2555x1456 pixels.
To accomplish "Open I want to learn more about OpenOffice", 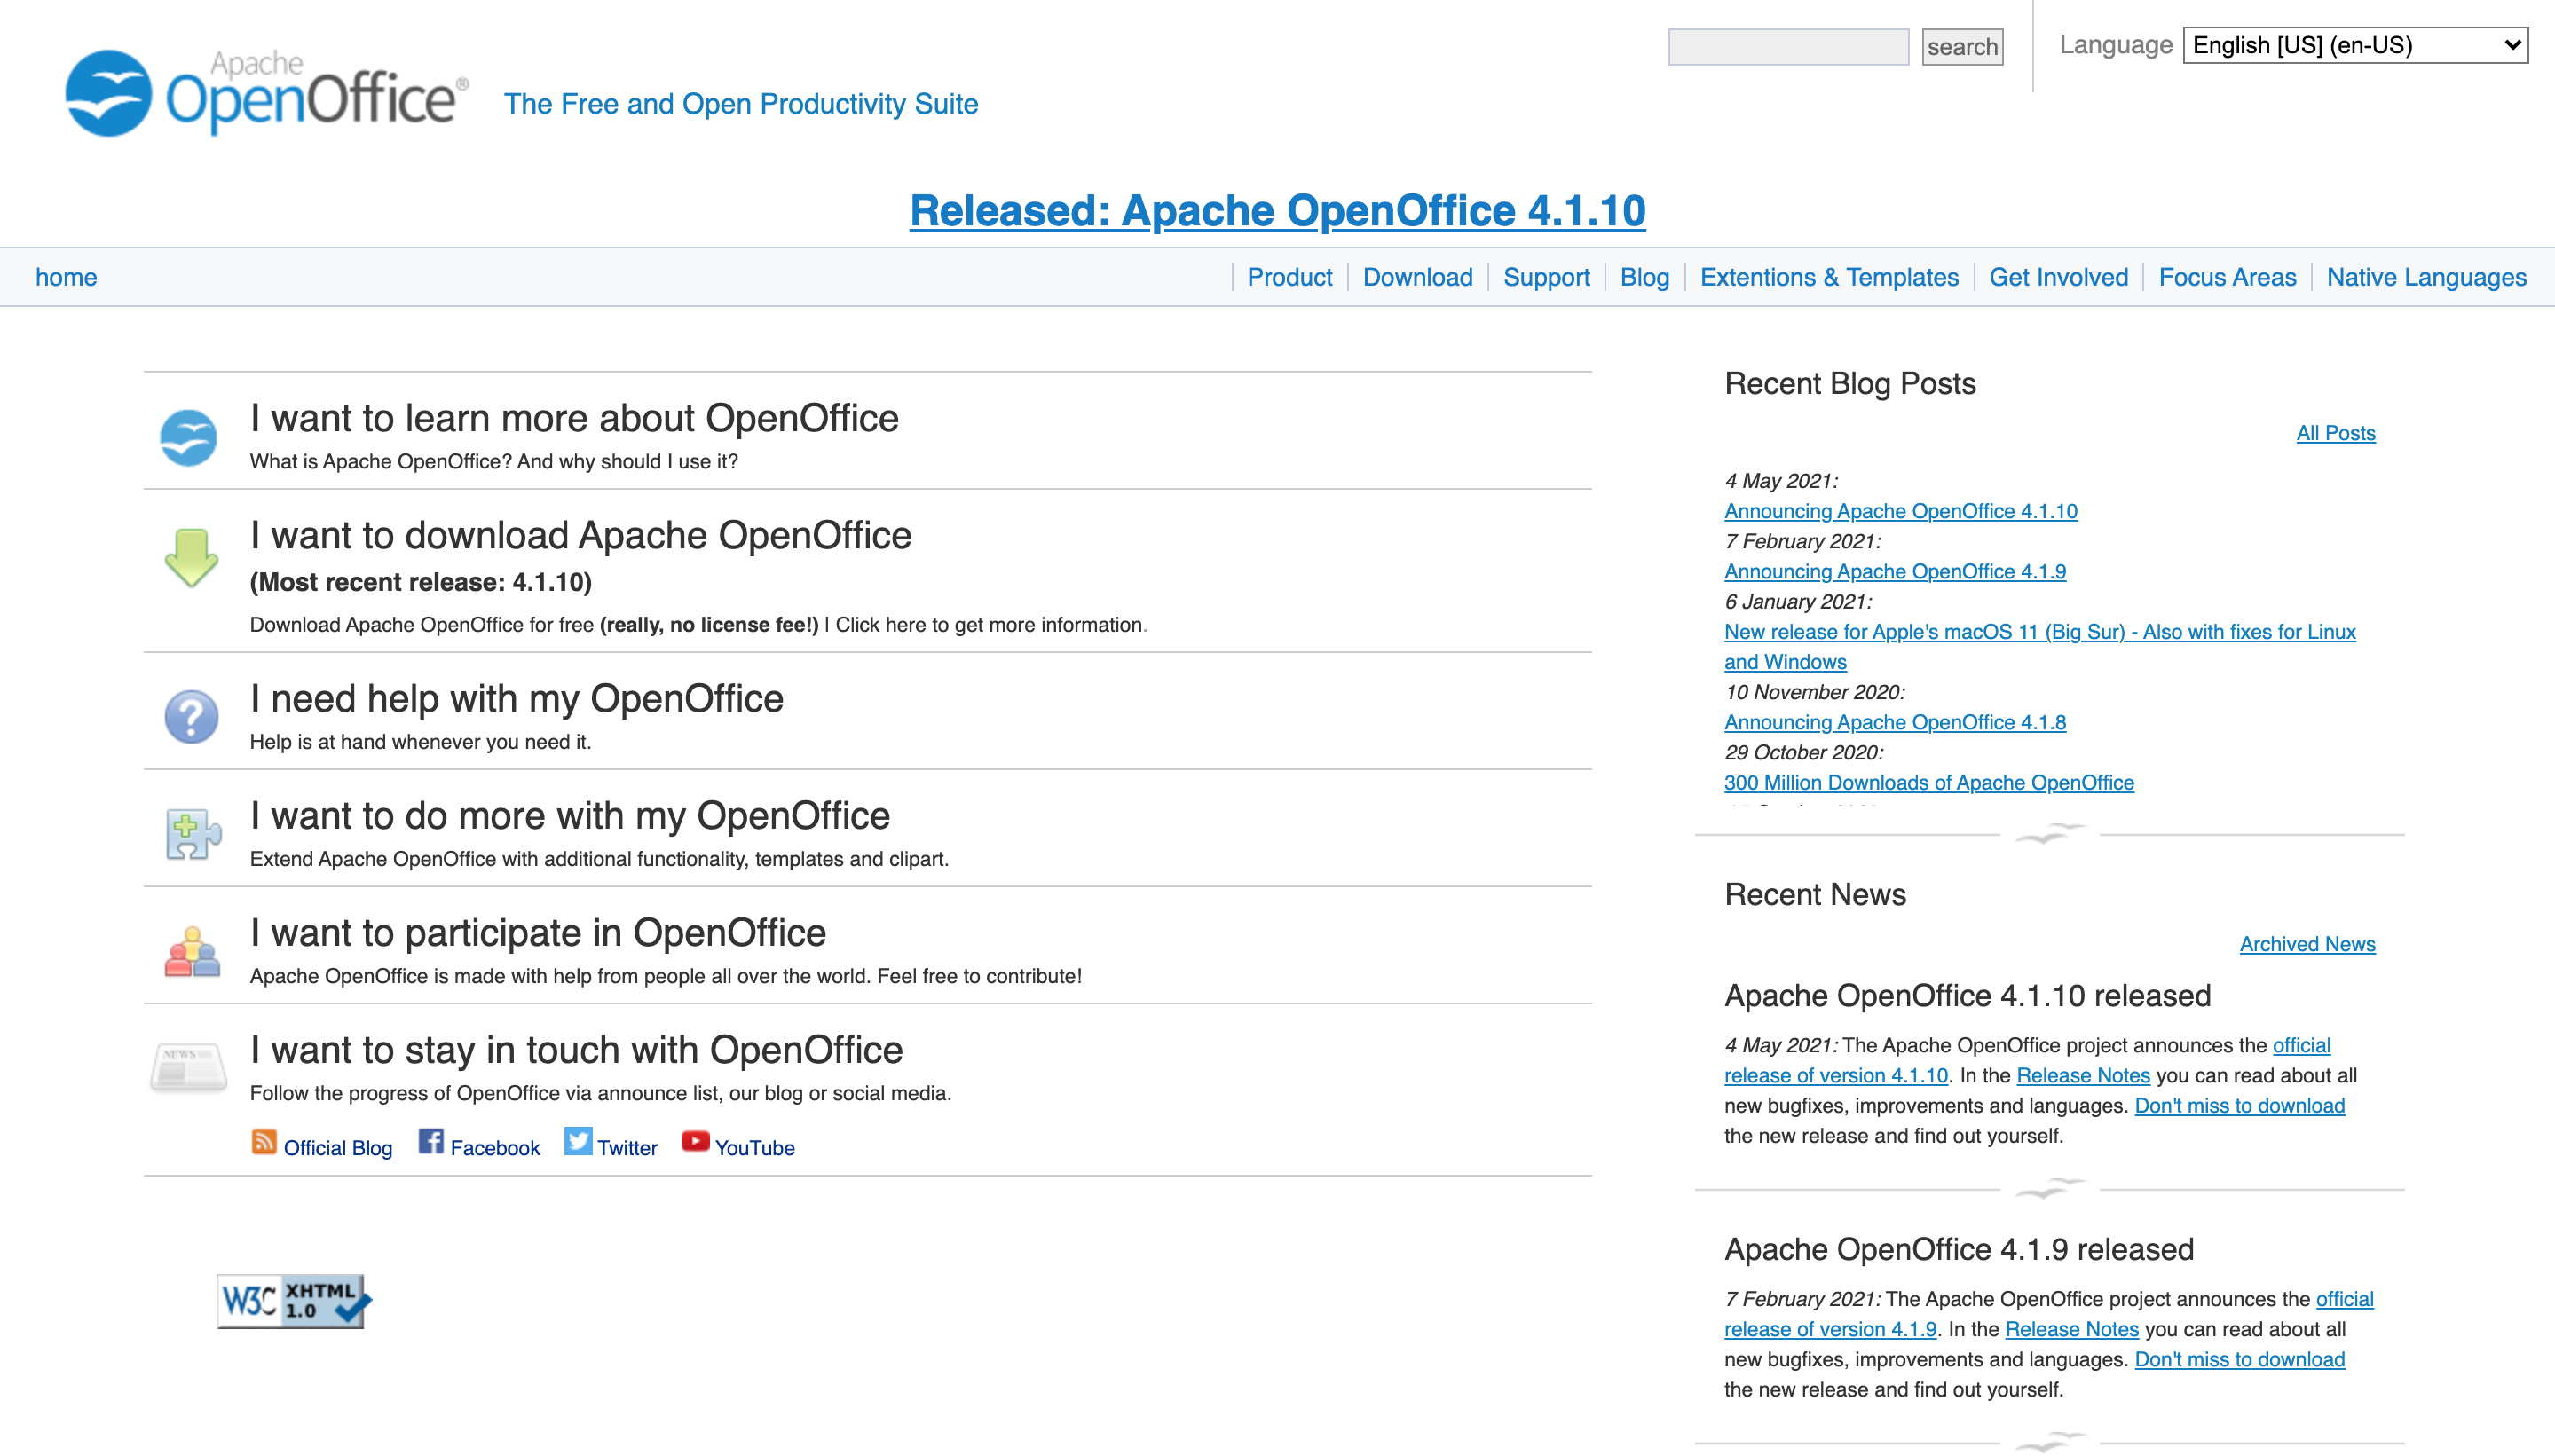I will point(574,418).
